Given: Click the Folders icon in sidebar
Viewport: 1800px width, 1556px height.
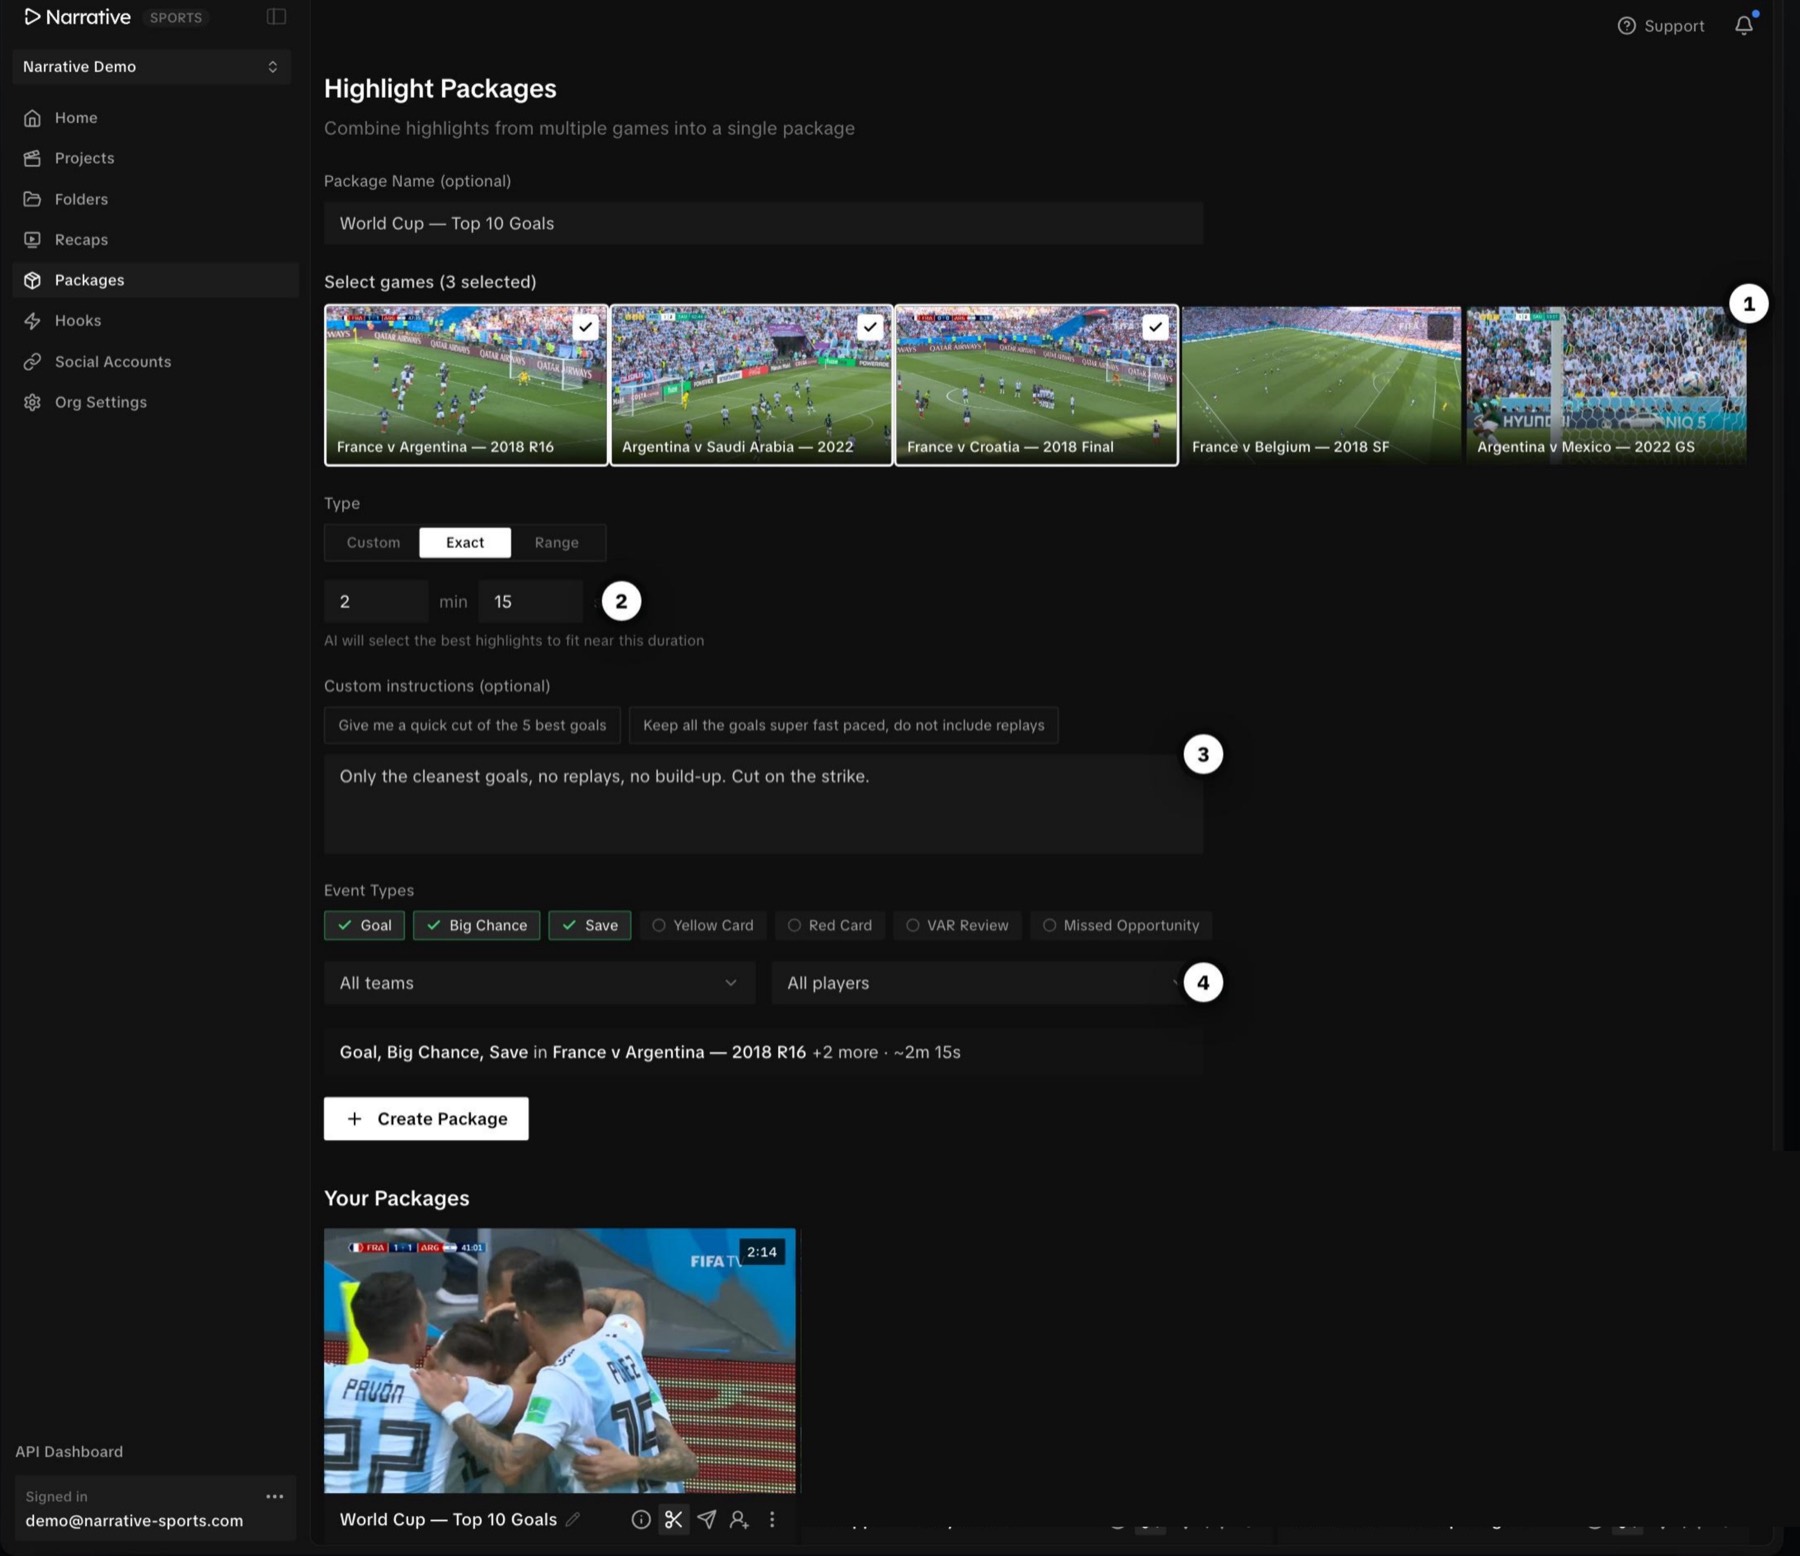Looking at the screenshot, I should 32,199.
